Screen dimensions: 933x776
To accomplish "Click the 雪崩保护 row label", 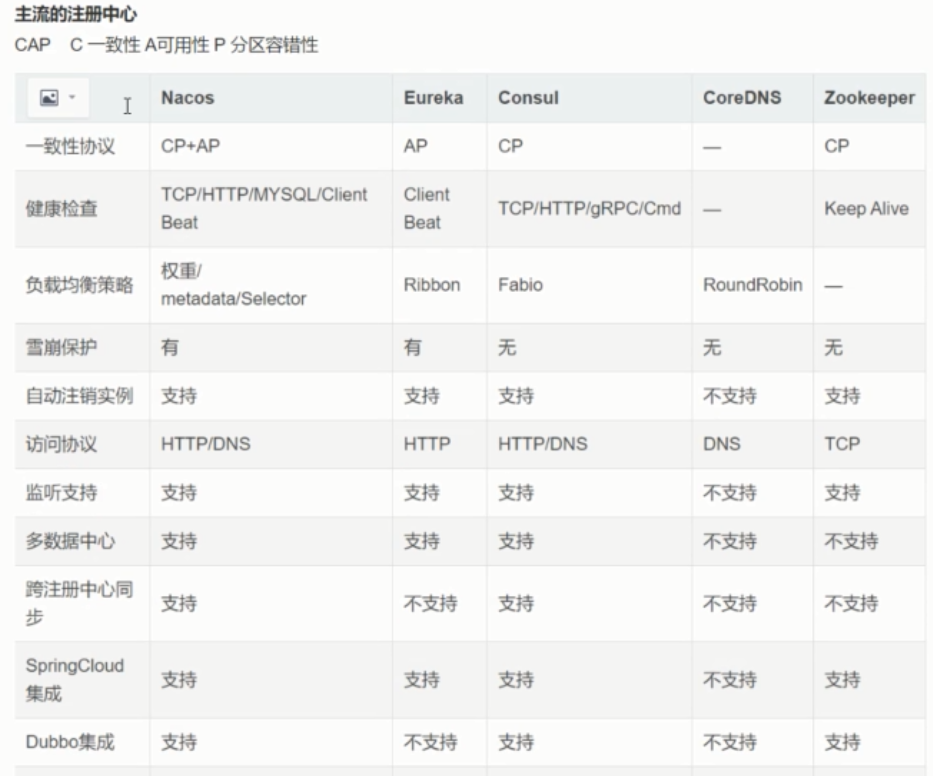I will point(61,348).
